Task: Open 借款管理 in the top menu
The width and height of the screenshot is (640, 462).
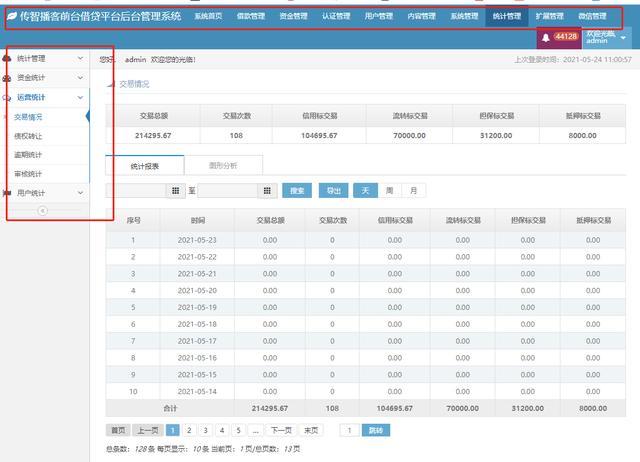Action: 251,16
